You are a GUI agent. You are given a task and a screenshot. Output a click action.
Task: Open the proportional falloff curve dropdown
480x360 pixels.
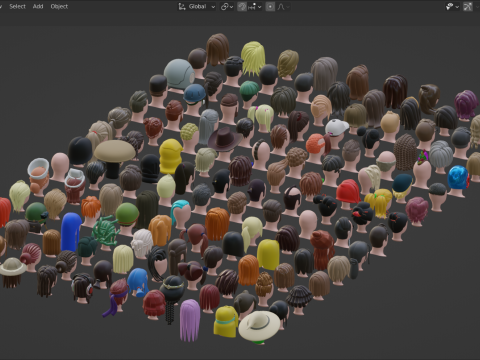point(283,6)
